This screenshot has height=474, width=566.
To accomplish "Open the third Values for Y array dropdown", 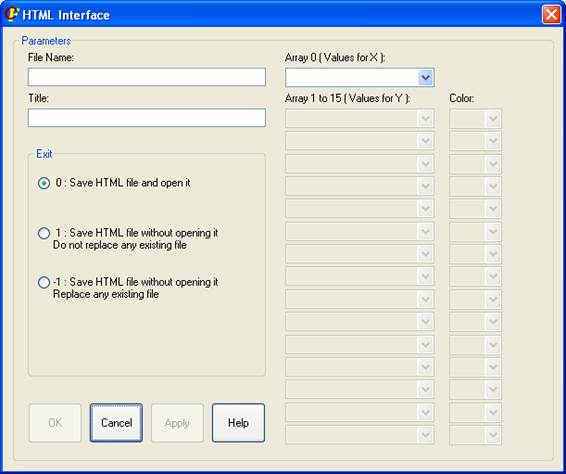I will (426, 164).
